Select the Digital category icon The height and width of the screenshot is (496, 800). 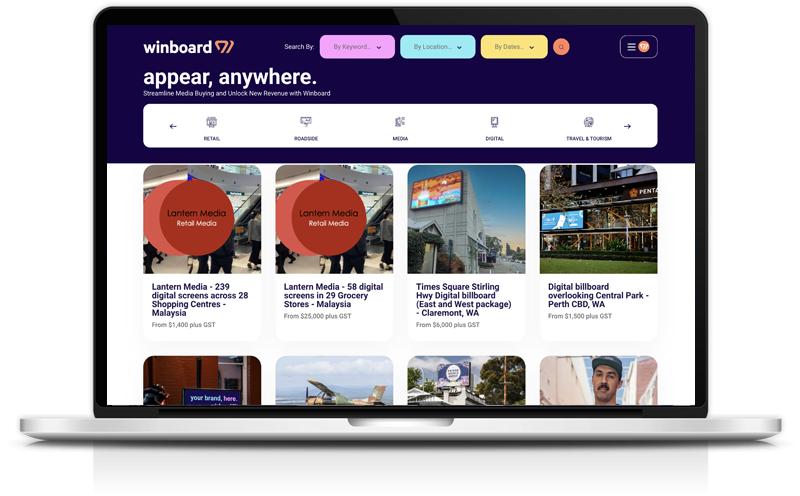point(494,122)
